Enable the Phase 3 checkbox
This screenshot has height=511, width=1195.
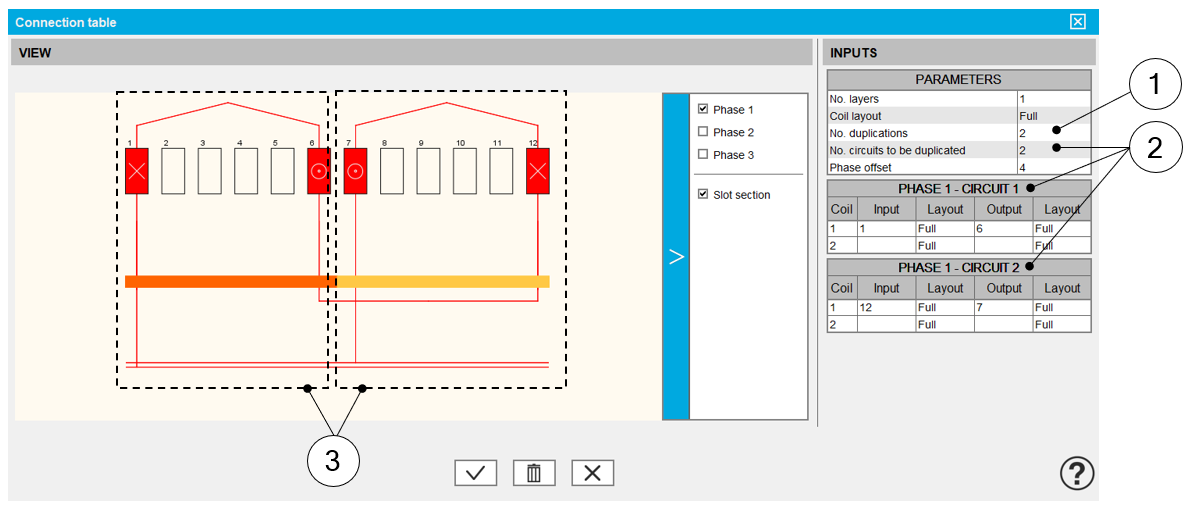click(703, 155)
